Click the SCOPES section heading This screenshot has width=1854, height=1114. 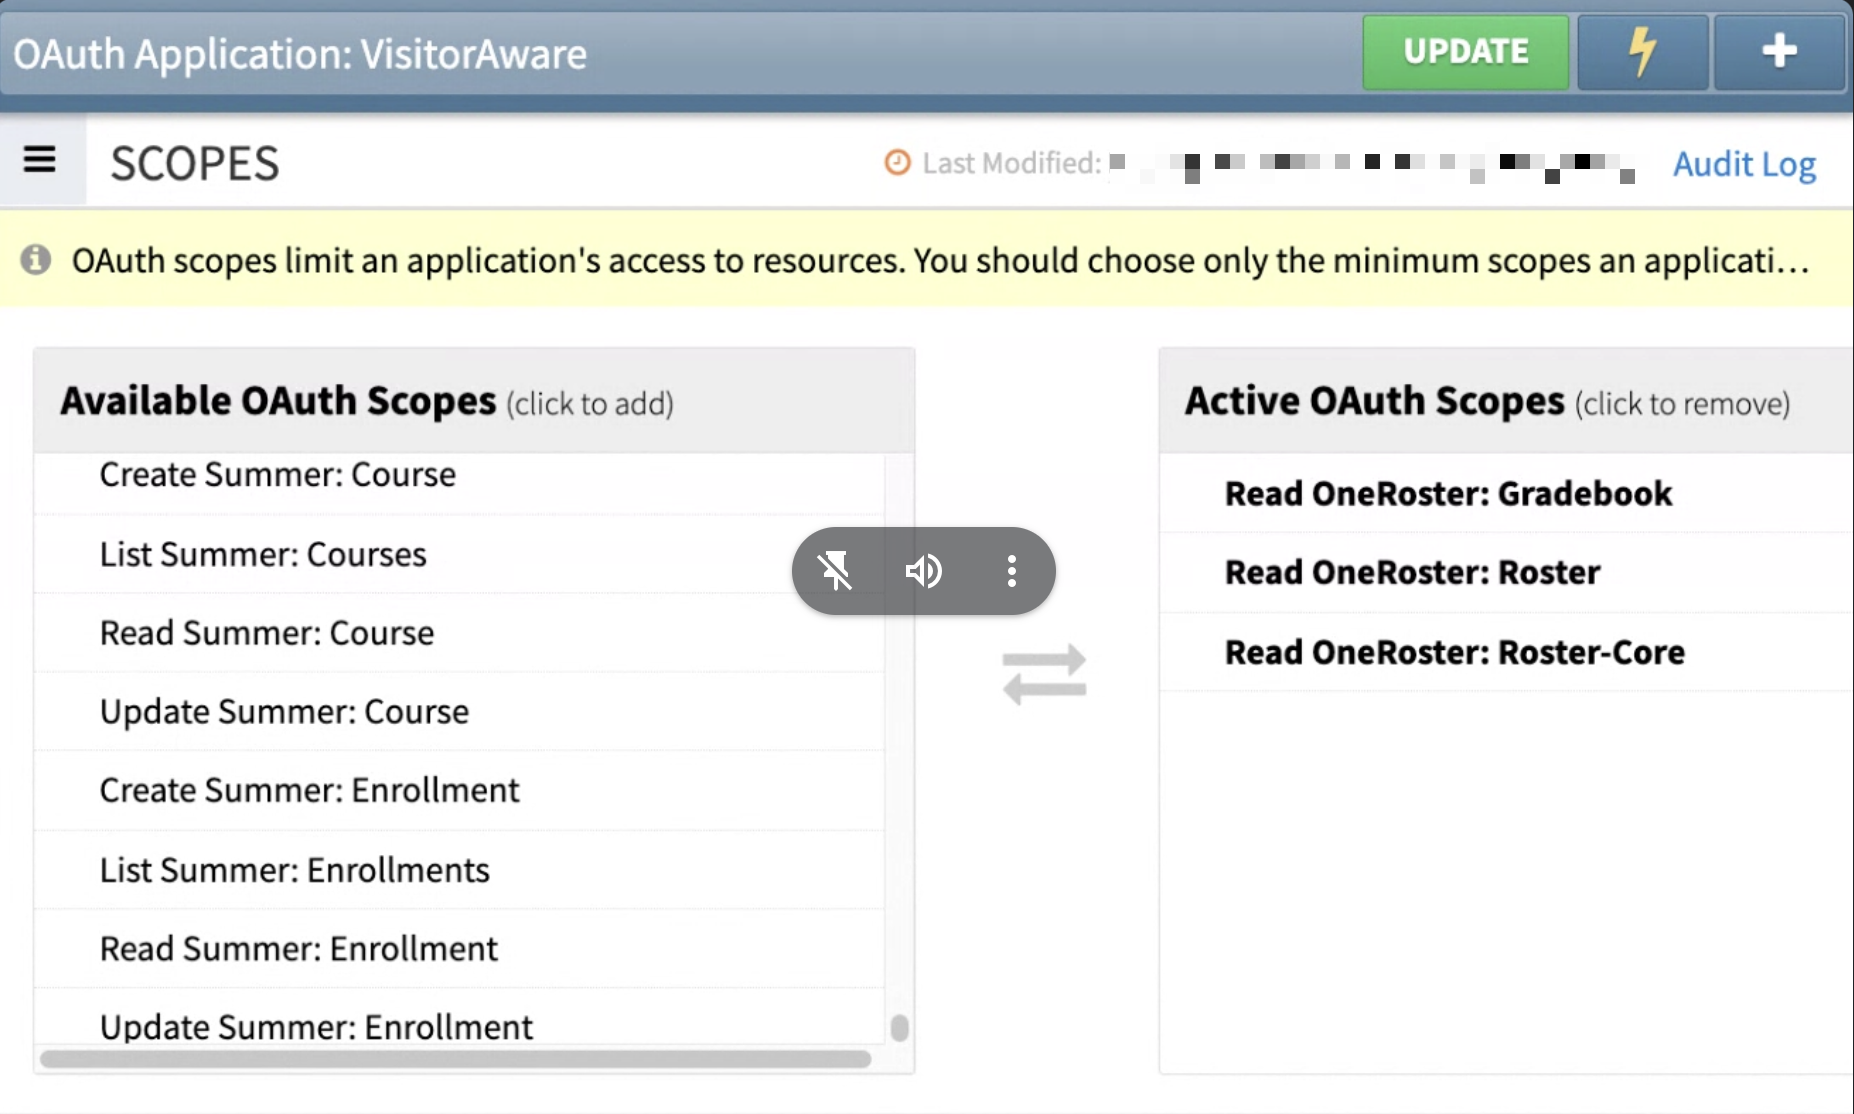pyautogui.click(x=195, y=164)
